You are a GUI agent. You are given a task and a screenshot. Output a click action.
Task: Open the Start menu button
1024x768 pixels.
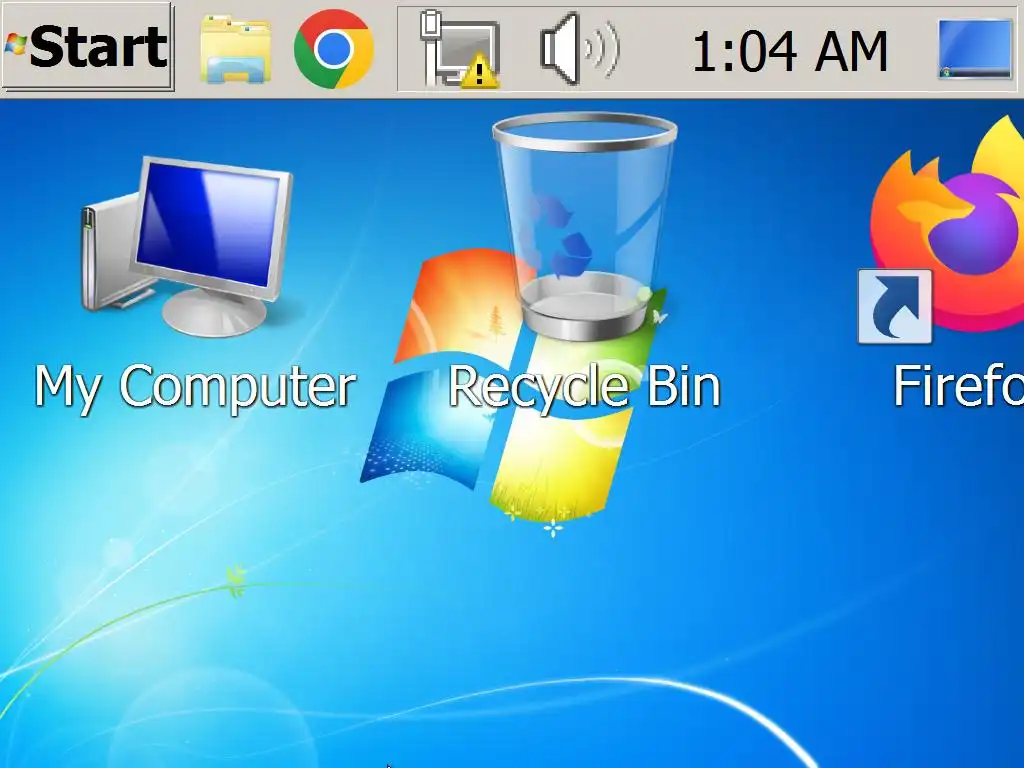(88, 47)
